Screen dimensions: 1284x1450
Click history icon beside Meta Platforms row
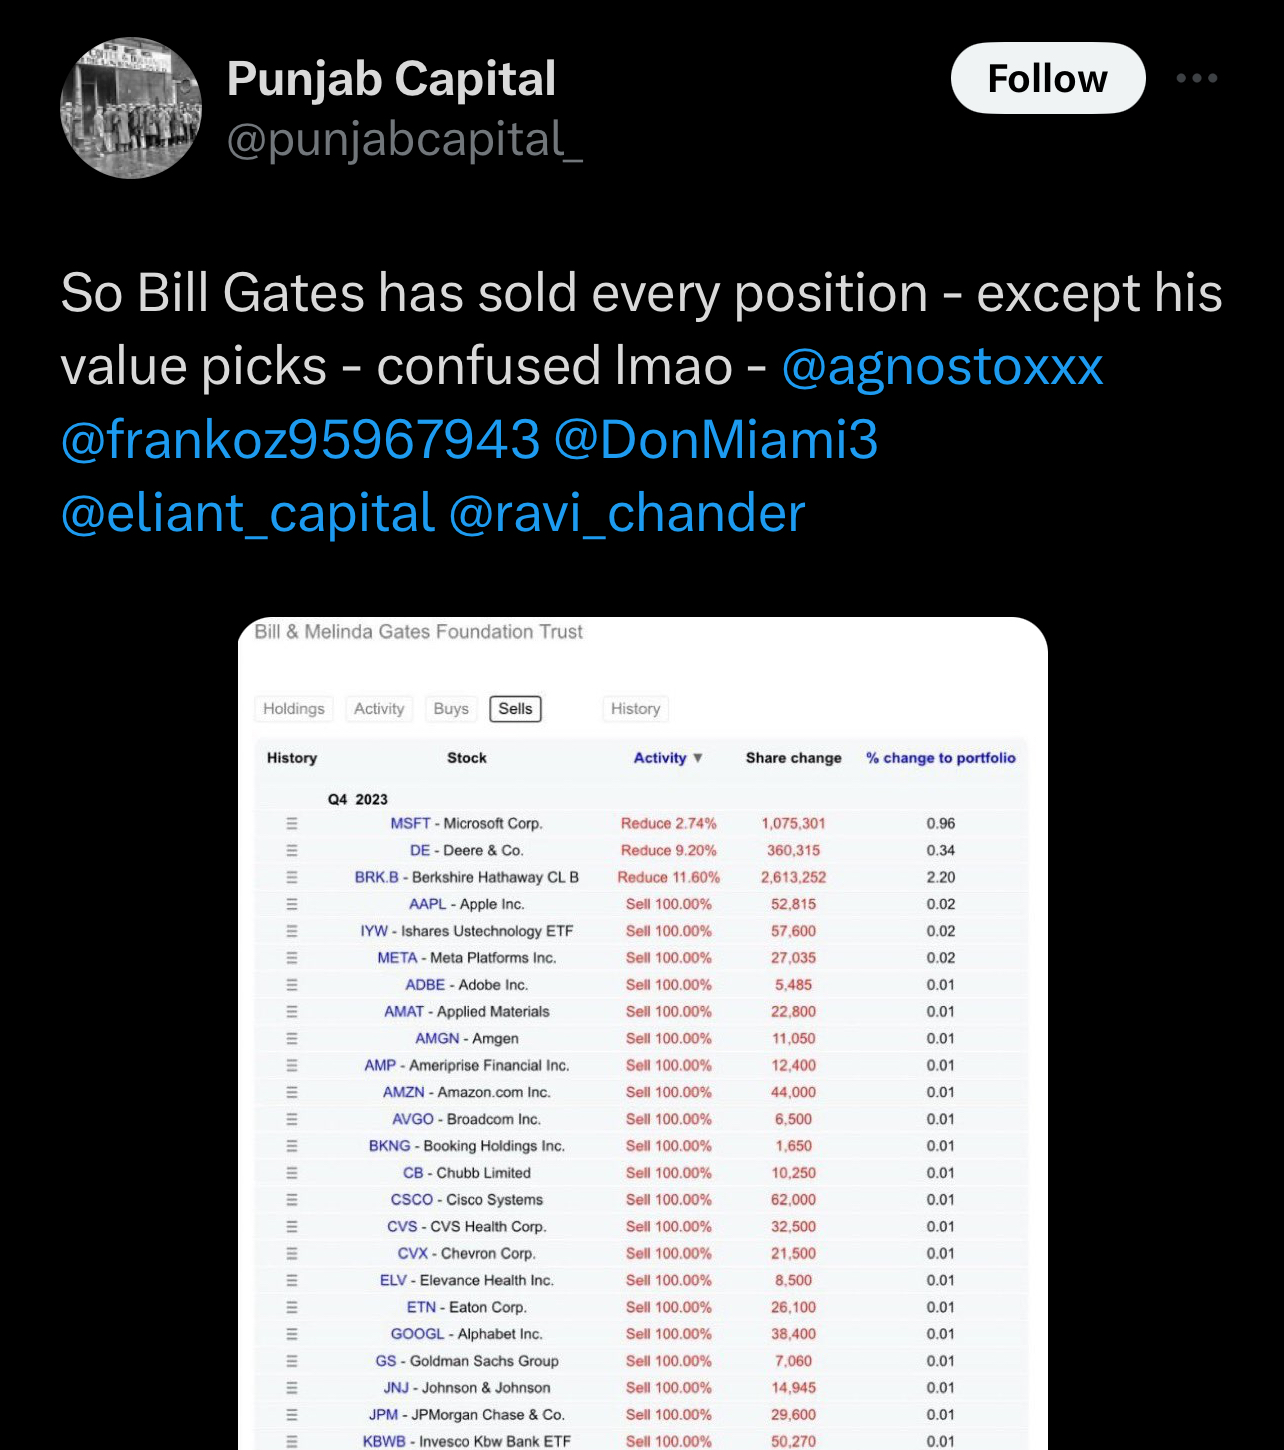point(292,958)
